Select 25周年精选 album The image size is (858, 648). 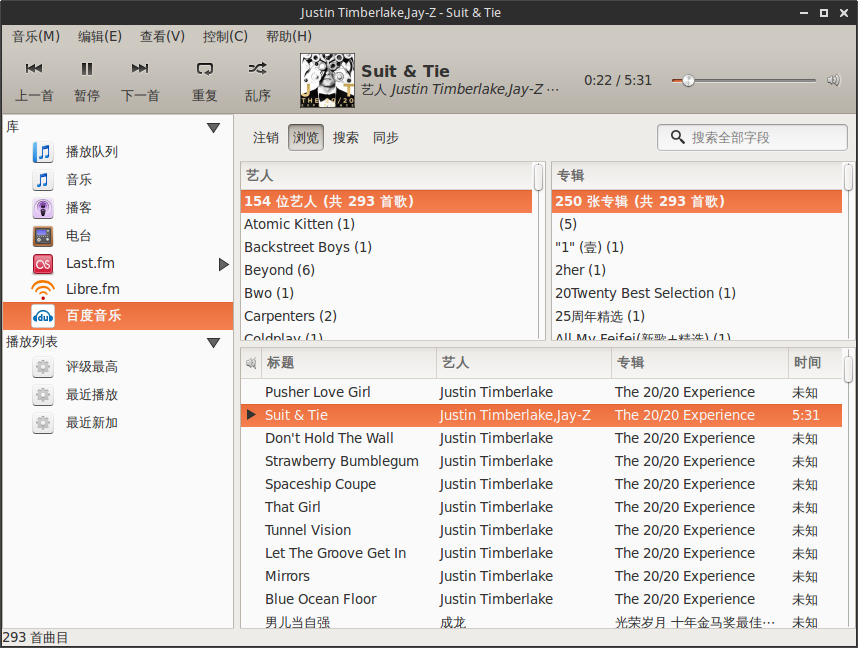(697, 316)
